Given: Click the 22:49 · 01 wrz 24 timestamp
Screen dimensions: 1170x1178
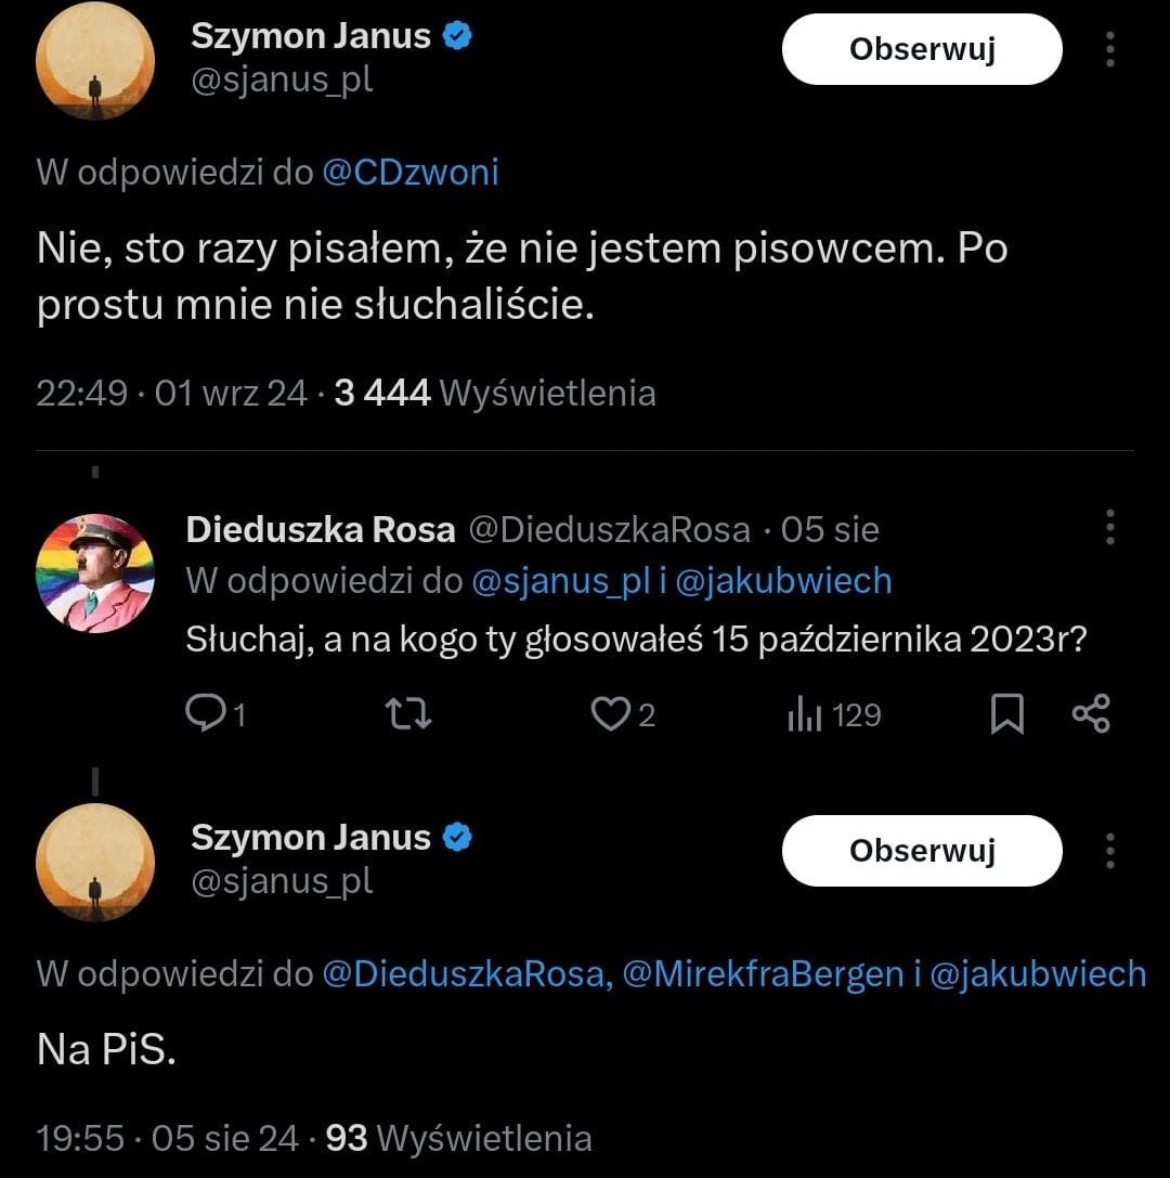Looking at the screenshot, I should [x=171, y=393].
